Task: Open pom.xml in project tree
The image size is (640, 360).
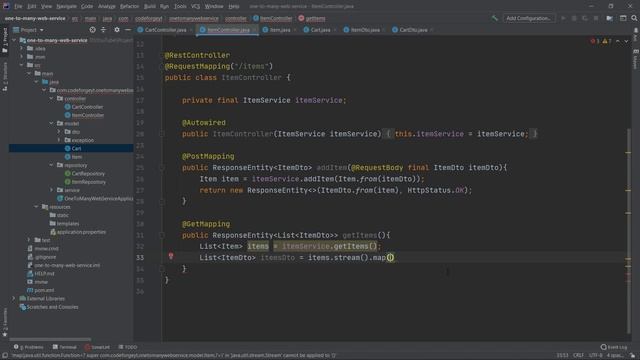Action: pyautogui.click(x=40, y=290)
